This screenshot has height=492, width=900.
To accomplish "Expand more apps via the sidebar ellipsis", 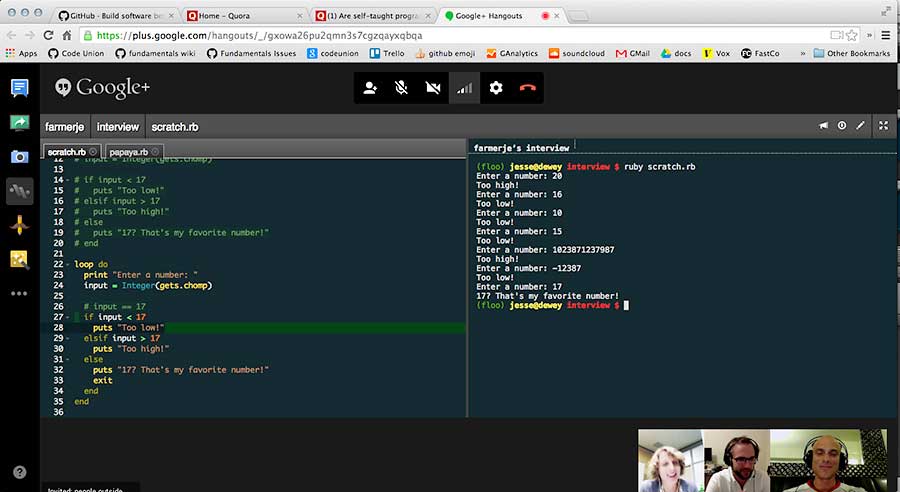I will [x=19, y=294].
